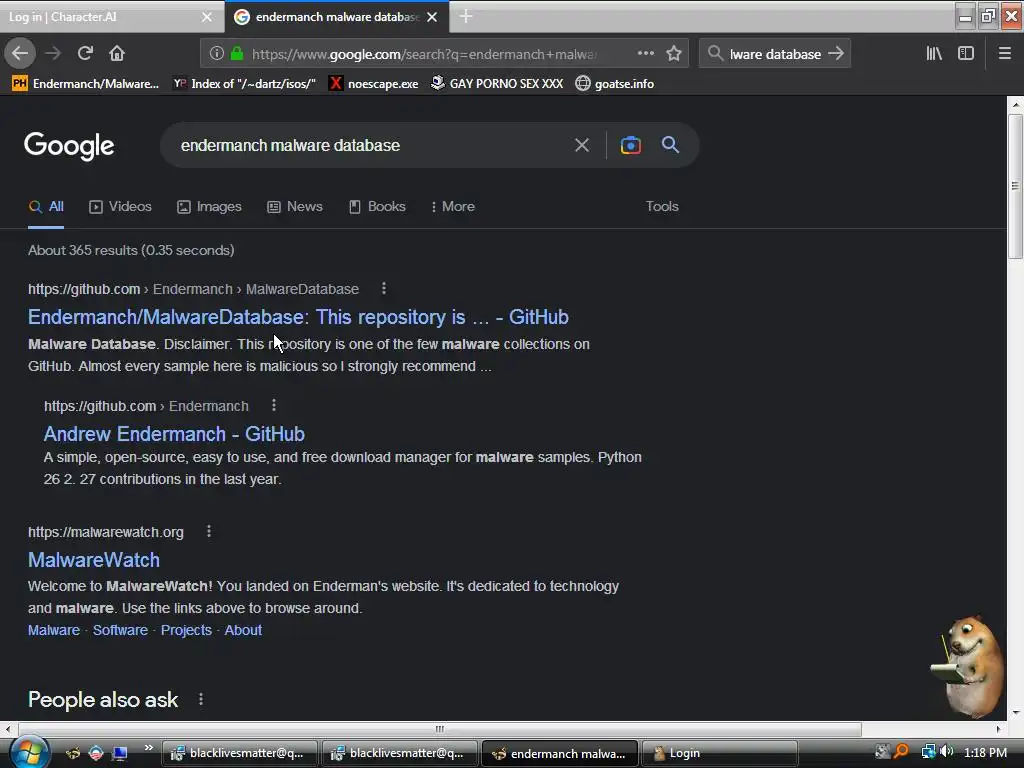Open options dots for Andrew Endermanch result

274,406
